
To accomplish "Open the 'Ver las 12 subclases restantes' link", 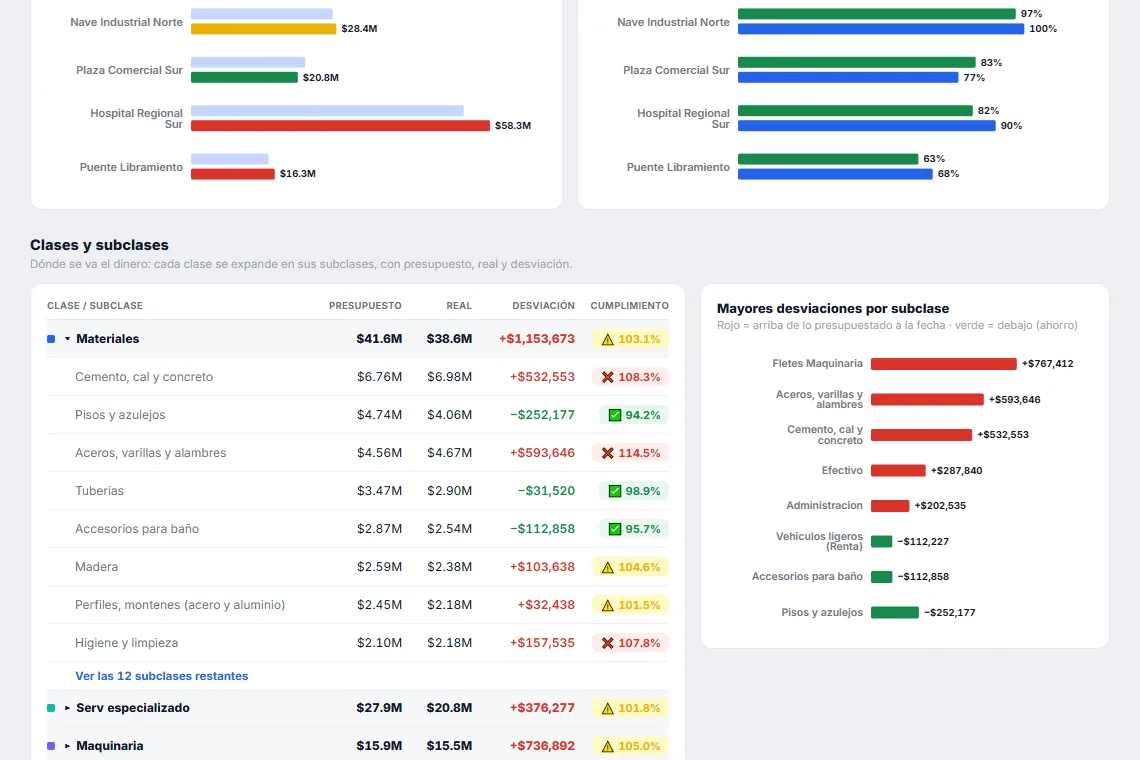I will click(161, 676).
